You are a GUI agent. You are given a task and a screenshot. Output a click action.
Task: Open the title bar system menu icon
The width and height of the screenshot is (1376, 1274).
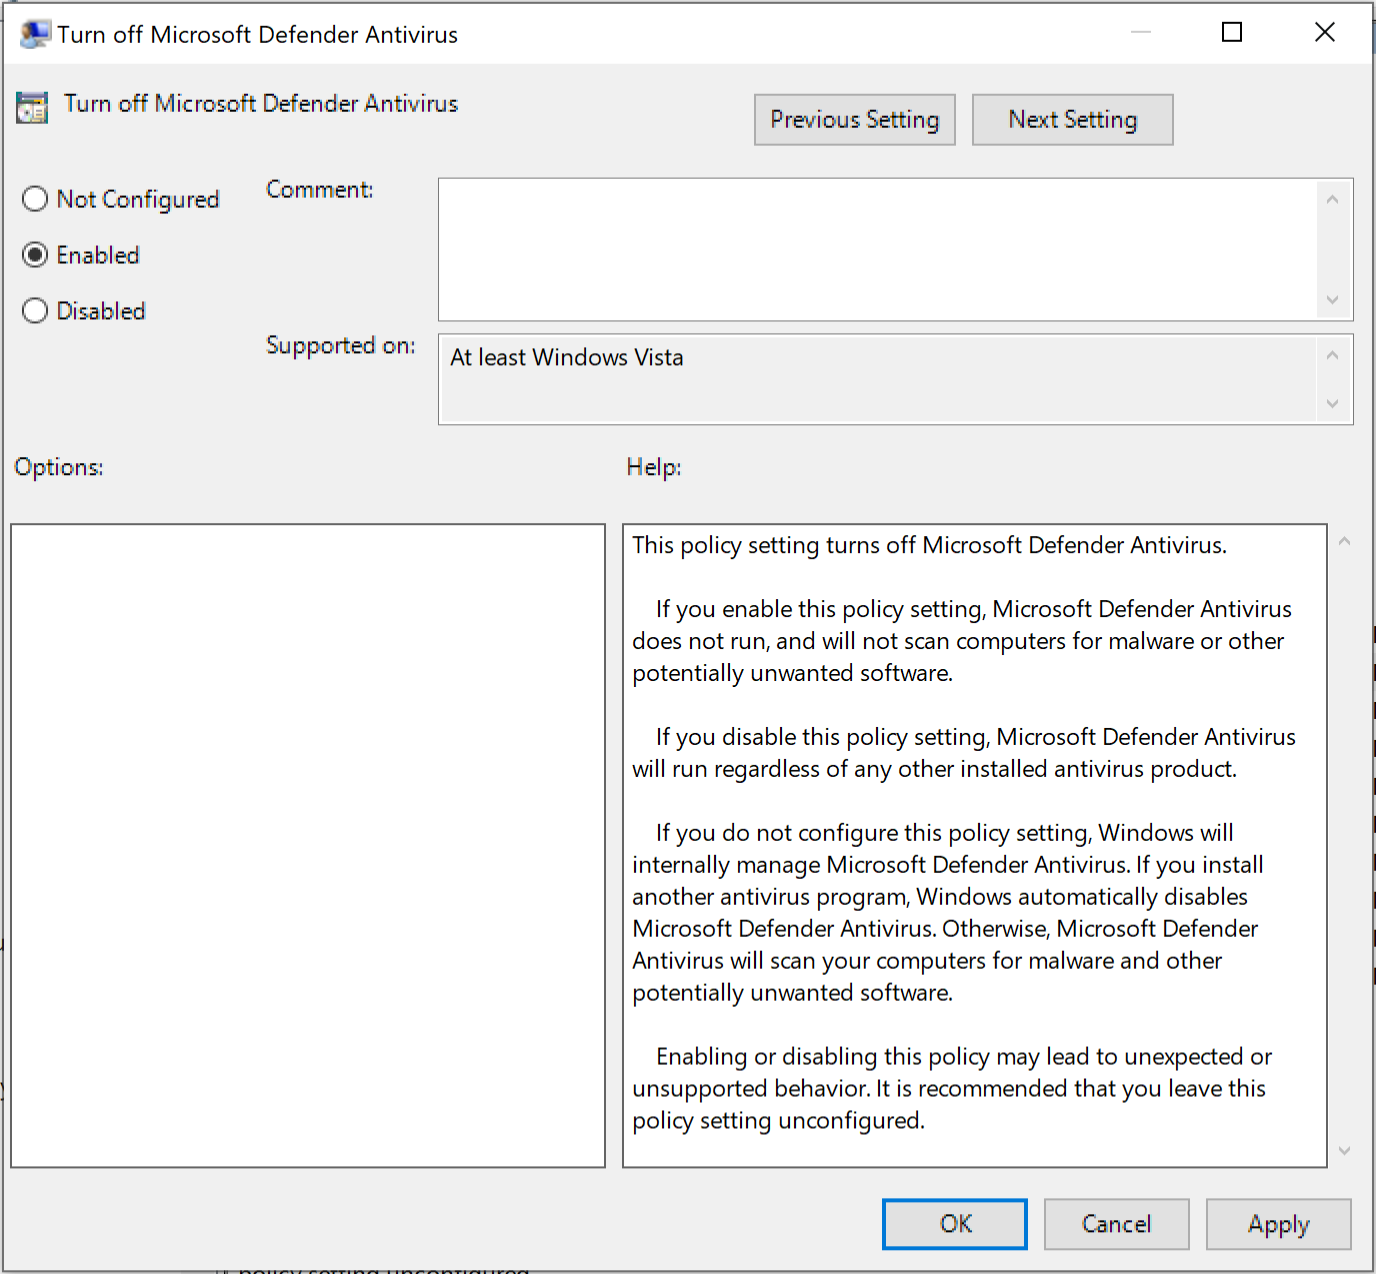35,34
